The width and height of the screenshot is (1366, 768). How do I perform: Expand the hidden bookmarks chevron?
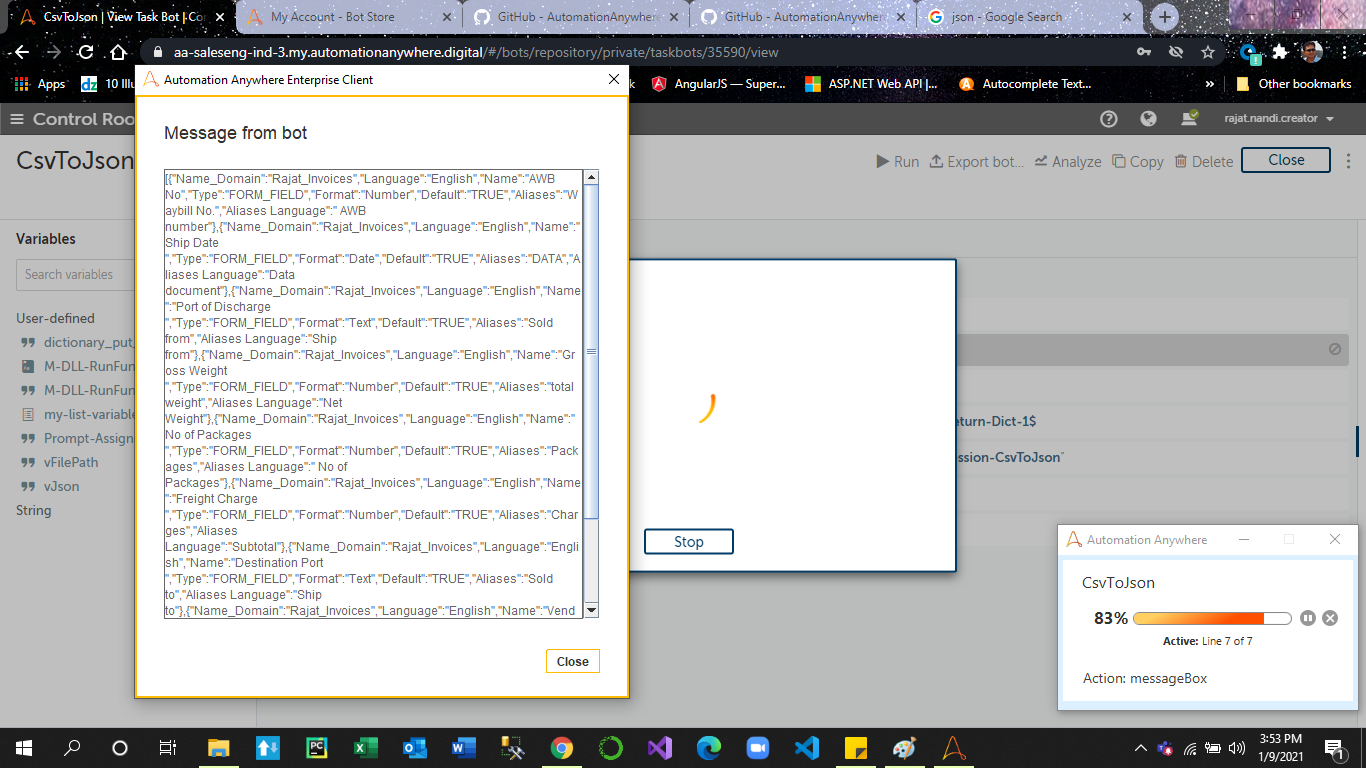point(1210,84)
